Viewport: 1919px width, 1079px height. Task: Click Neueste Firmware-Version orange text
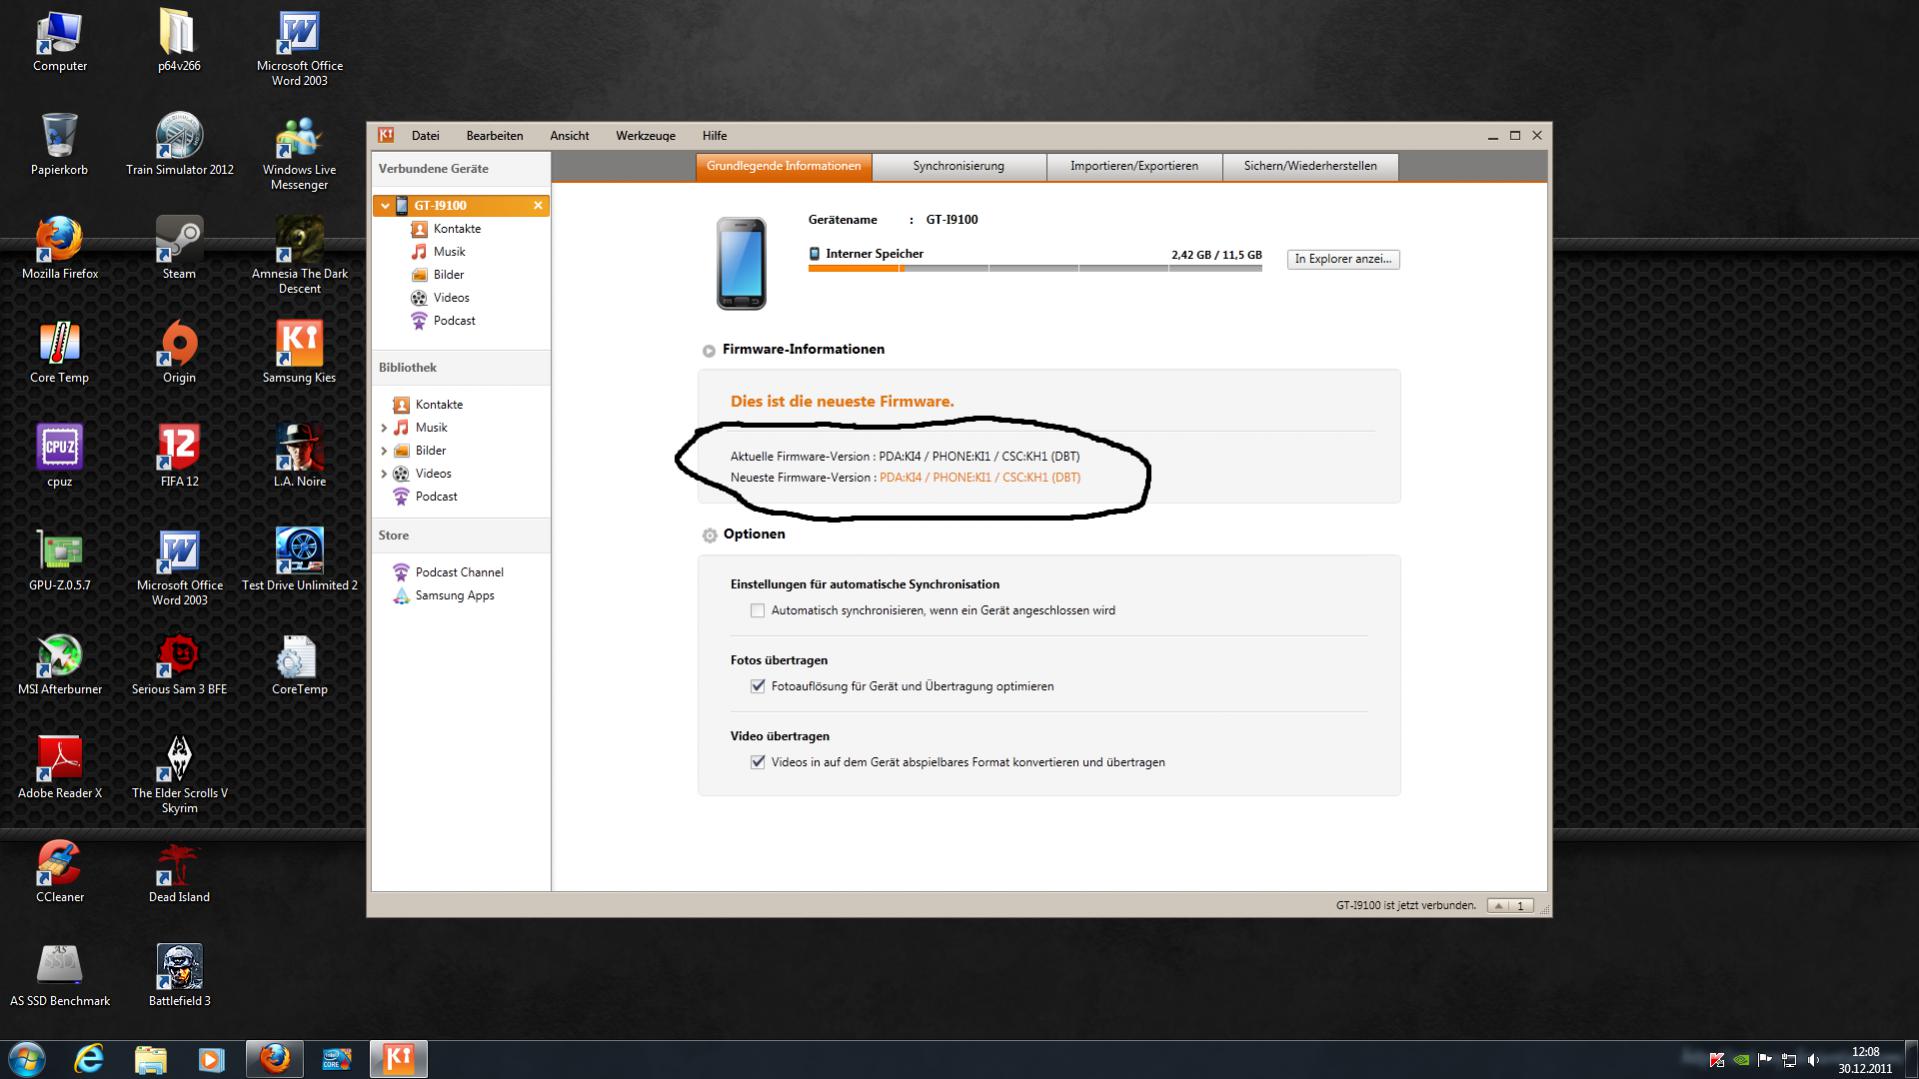tap(979, 478)
